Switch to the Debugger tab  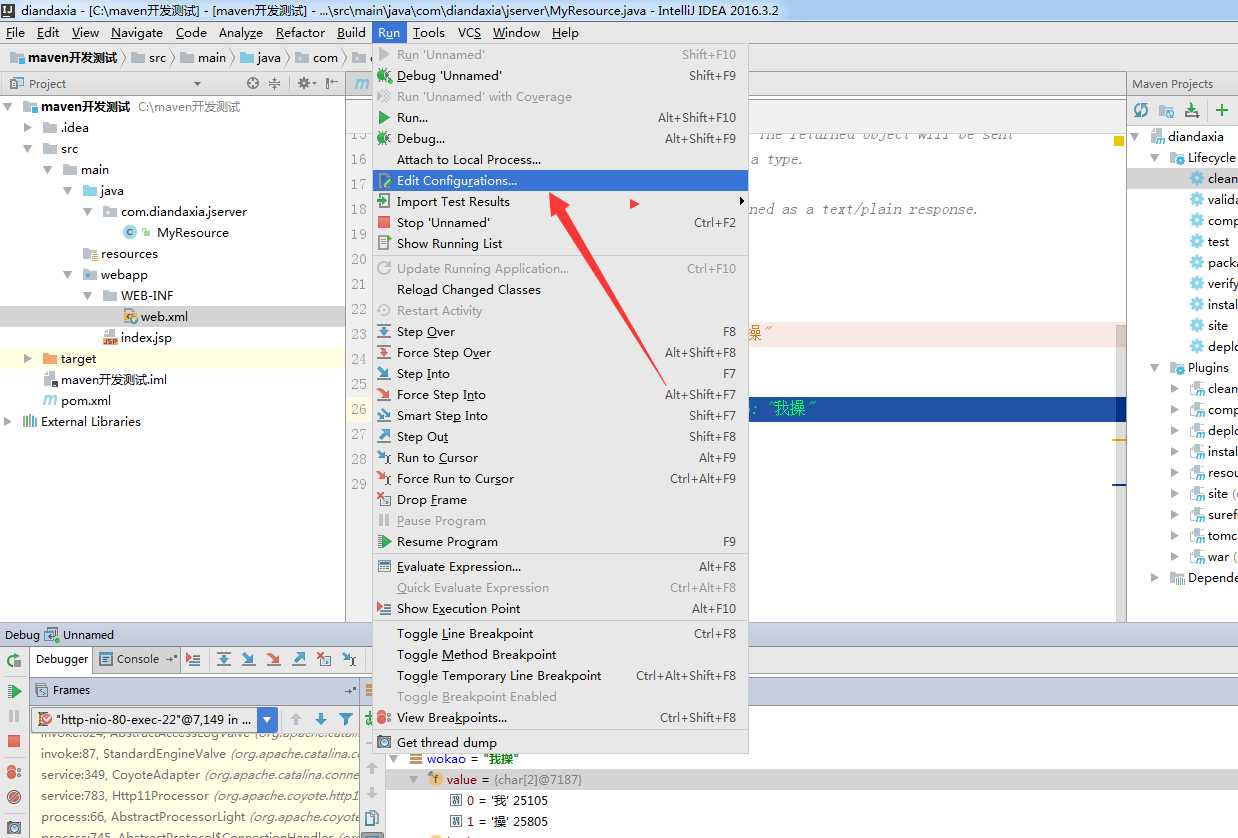(x=62, y=659)
